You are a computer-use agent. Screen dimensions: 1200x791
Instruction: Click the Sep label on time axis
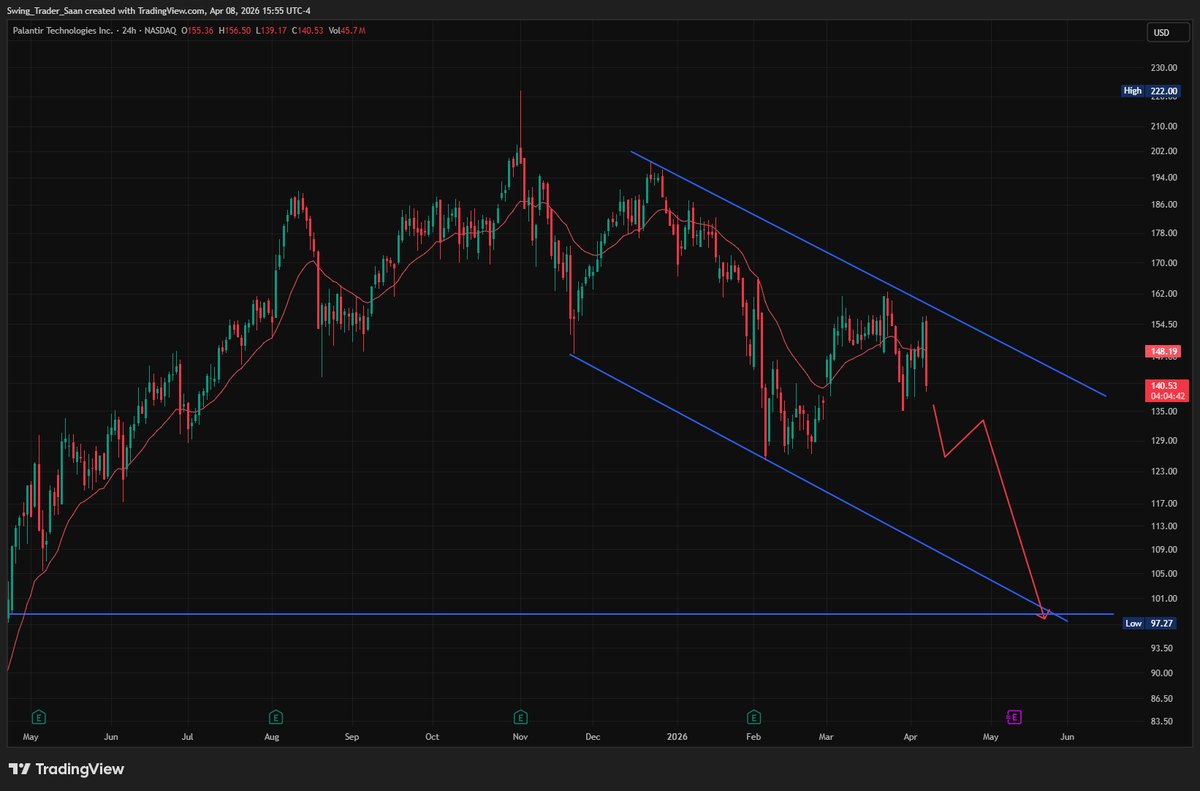pyautogui.click(x=351, y=737)
